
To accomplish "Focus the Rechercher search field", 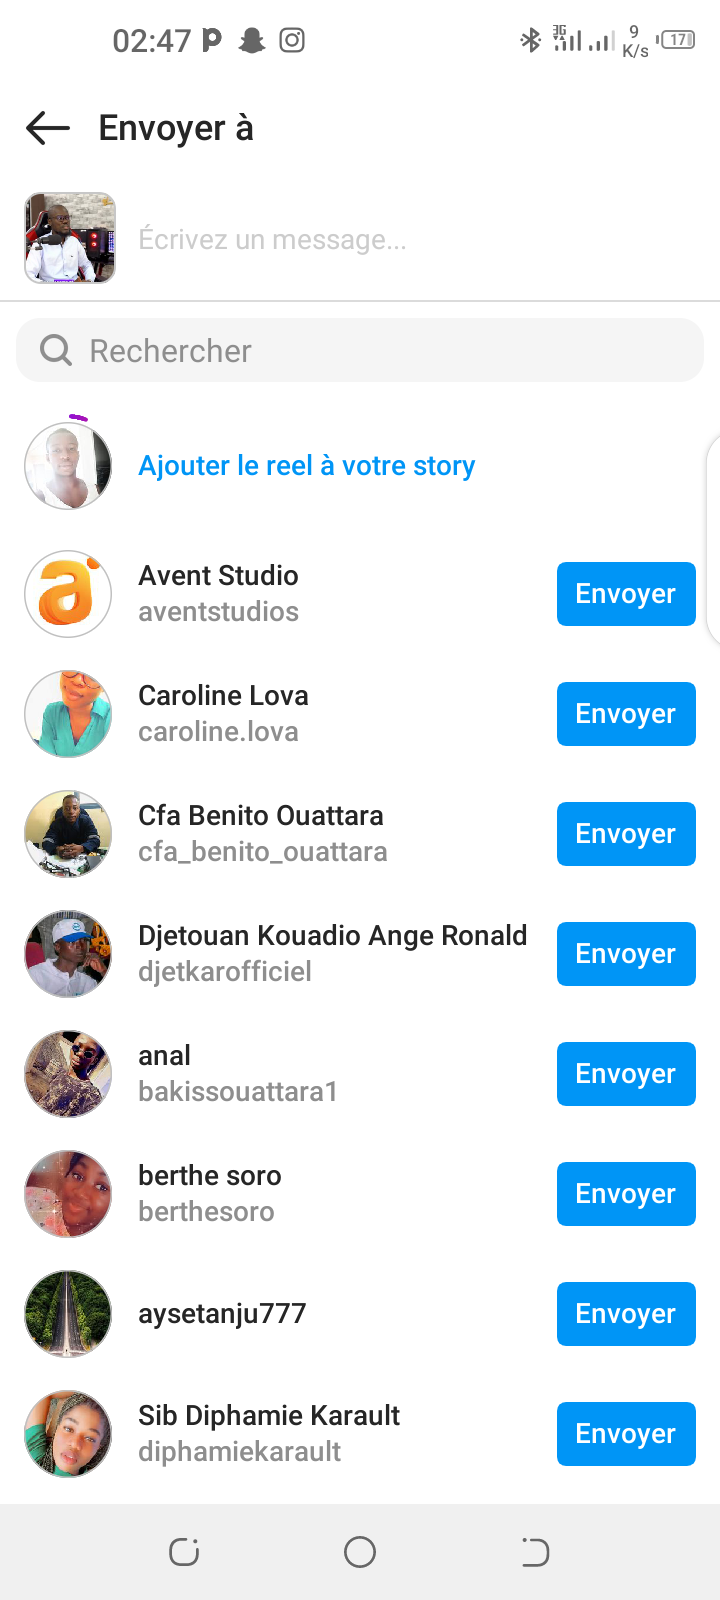I will [x=380, y=351].
